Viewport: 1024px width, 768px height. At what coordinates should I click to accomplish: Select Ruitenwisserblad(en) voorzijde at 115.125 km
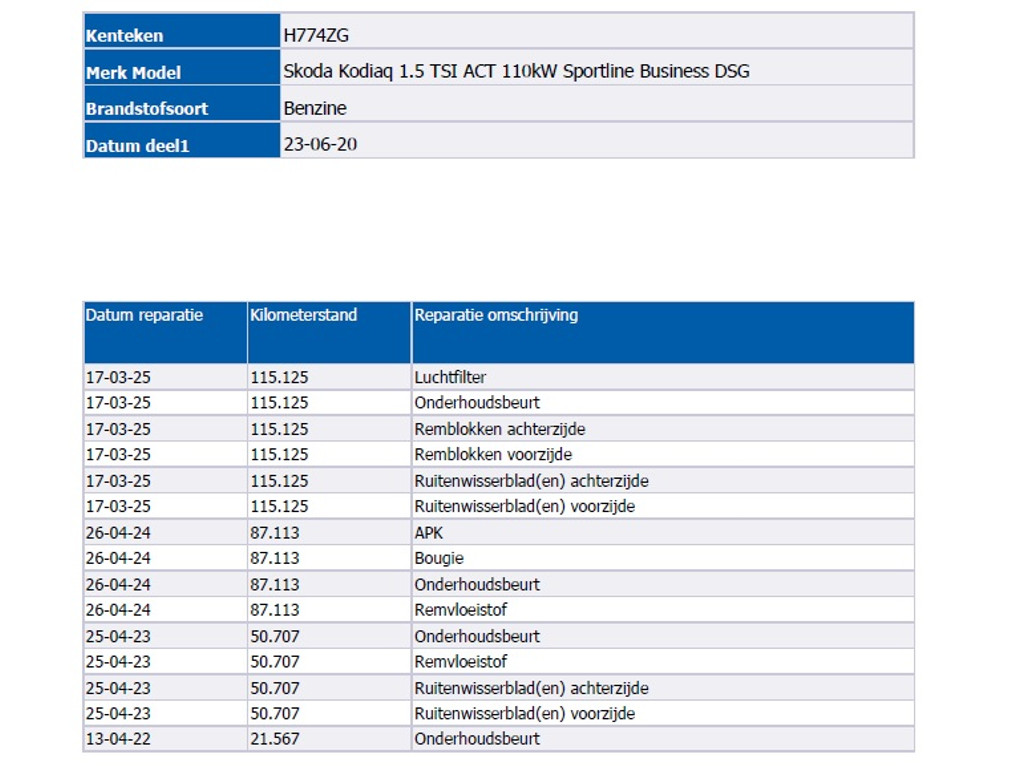(x=524, y=507)
